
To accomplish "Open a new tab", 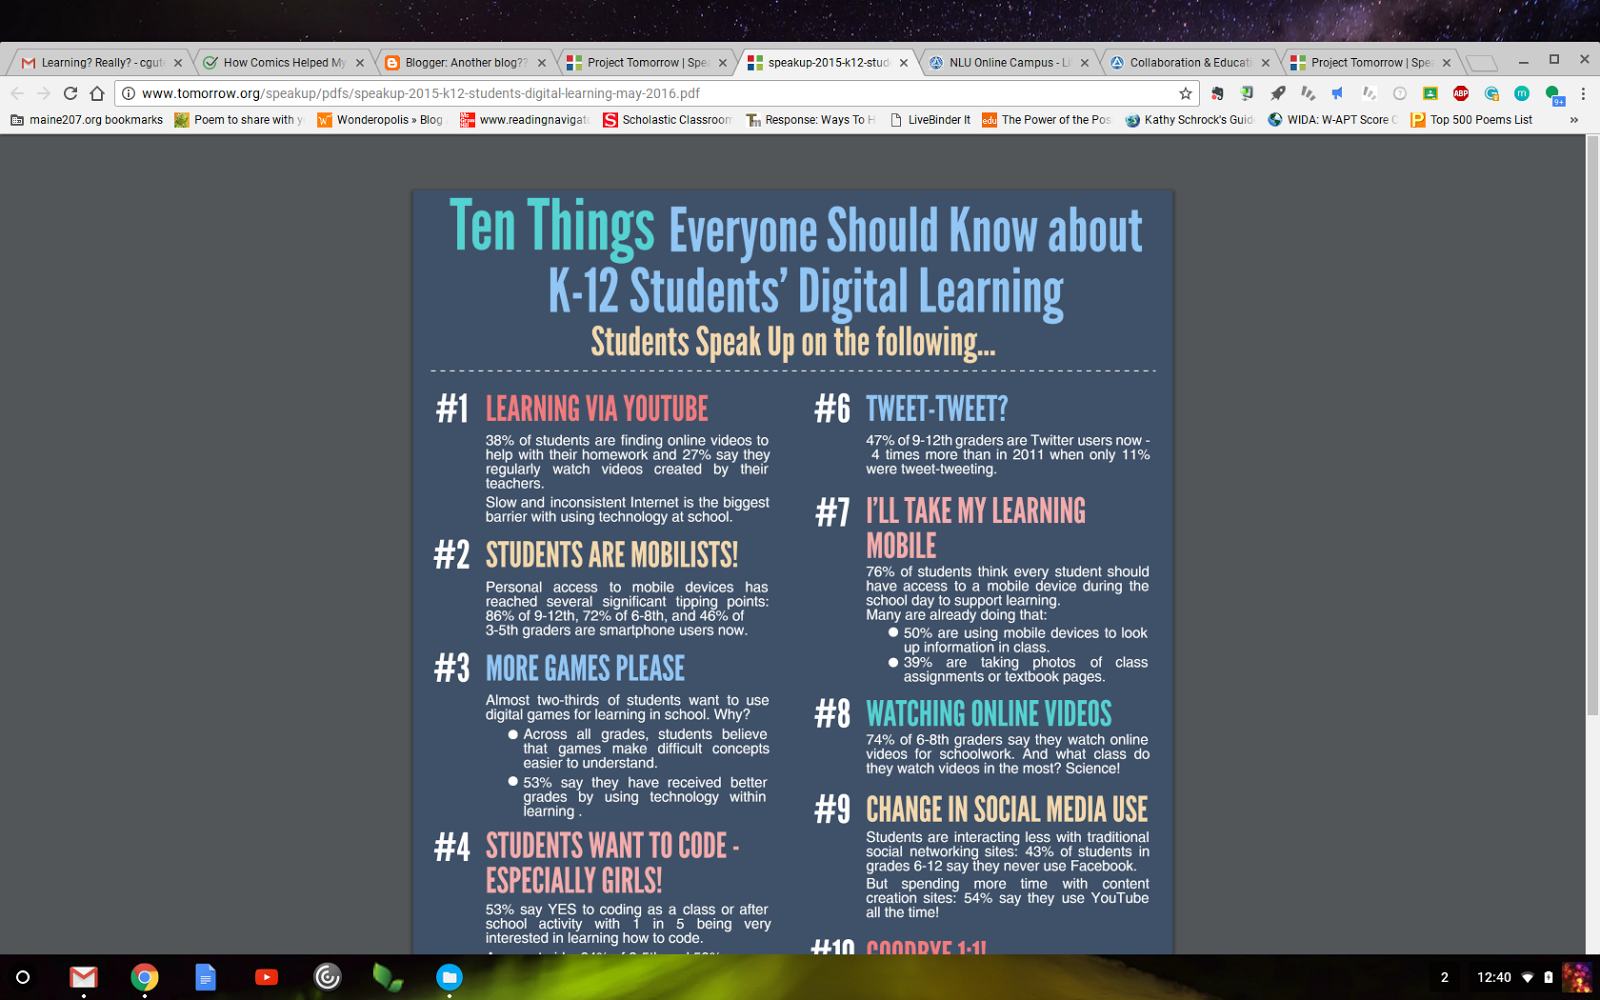I will [x=1481, y=63].
